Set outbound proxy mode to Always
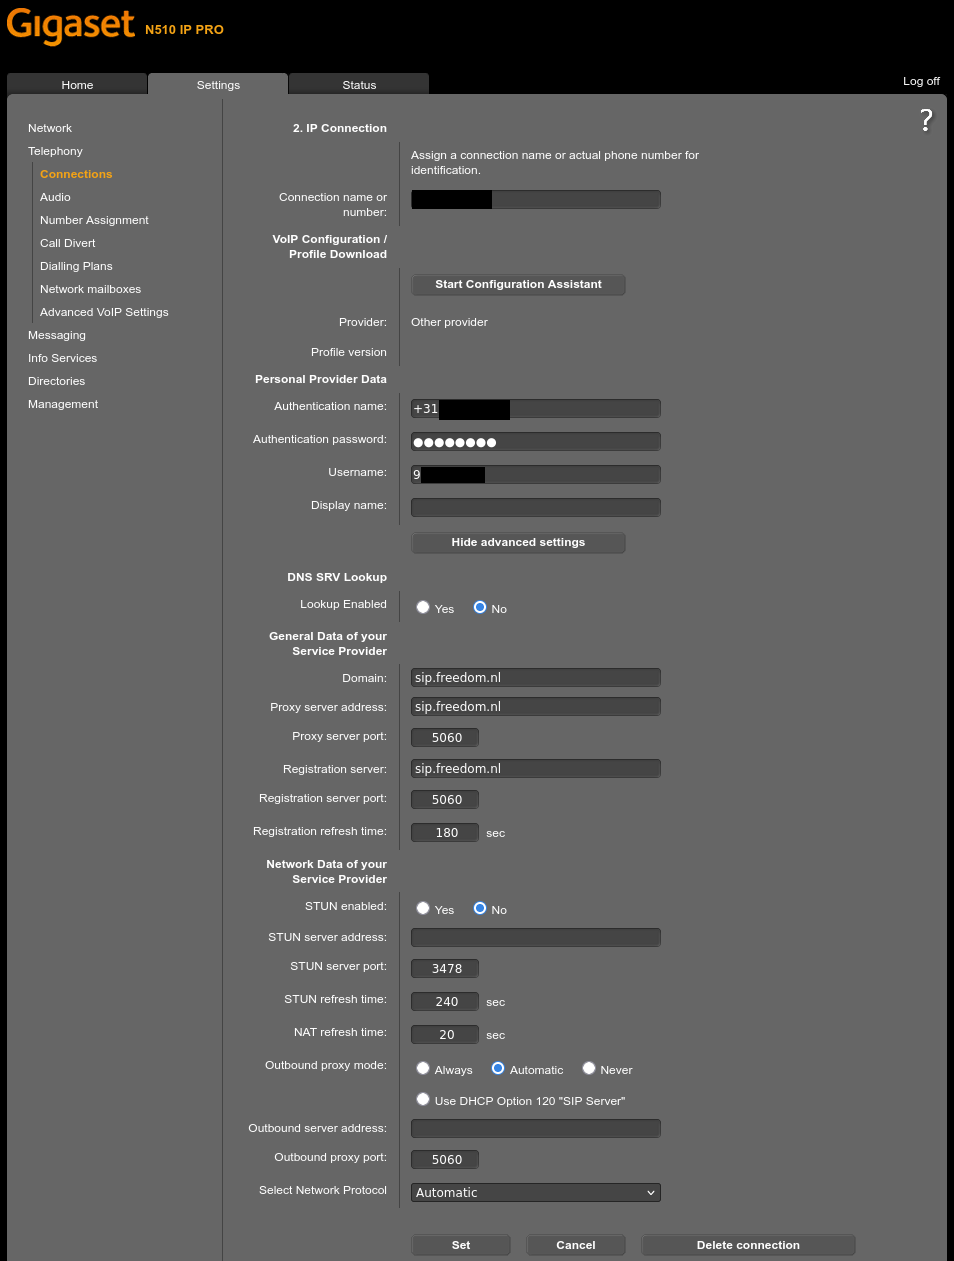 (423, 1068)
